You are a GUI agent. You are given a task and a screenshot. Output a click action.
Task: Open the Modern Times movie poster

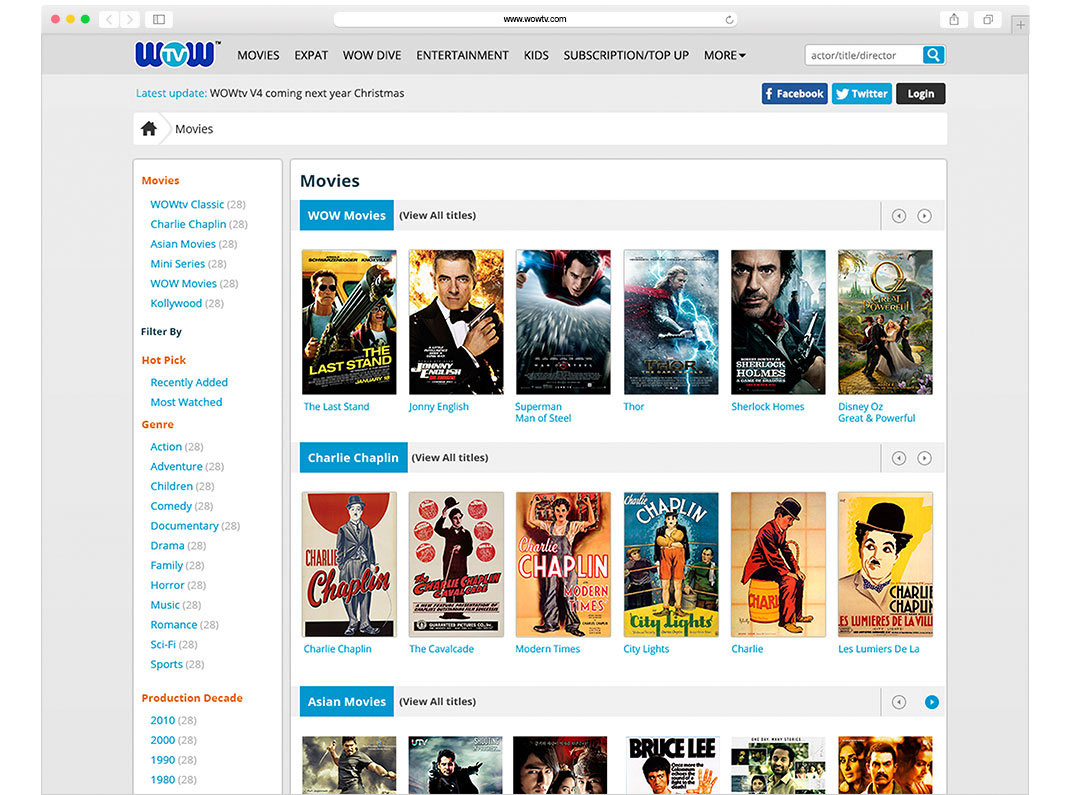pyautogui.click(x=563, y=563)
